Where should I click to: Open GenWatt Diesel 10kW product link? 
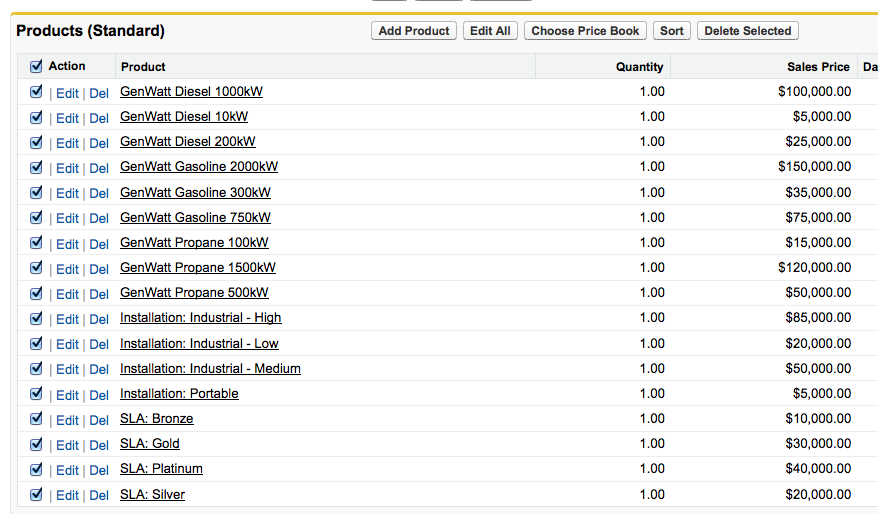click(184, 117)
